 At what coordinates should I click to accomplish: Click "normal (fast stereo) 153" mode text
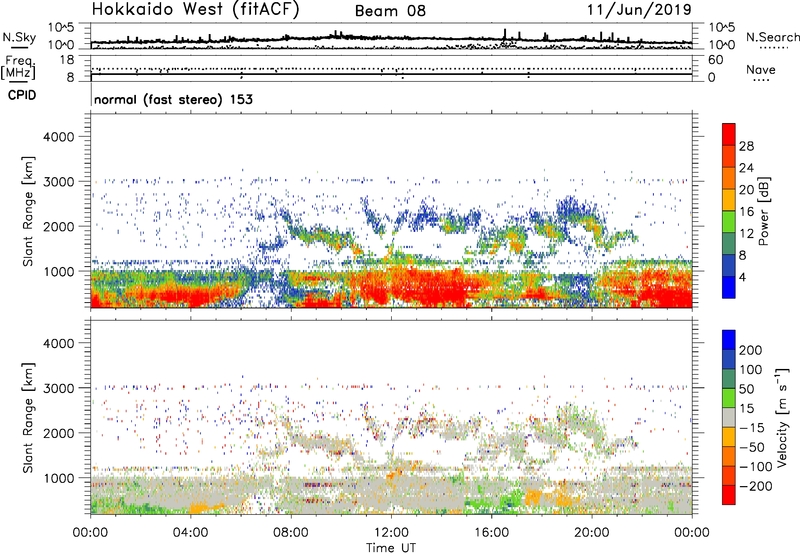[173, 100]
